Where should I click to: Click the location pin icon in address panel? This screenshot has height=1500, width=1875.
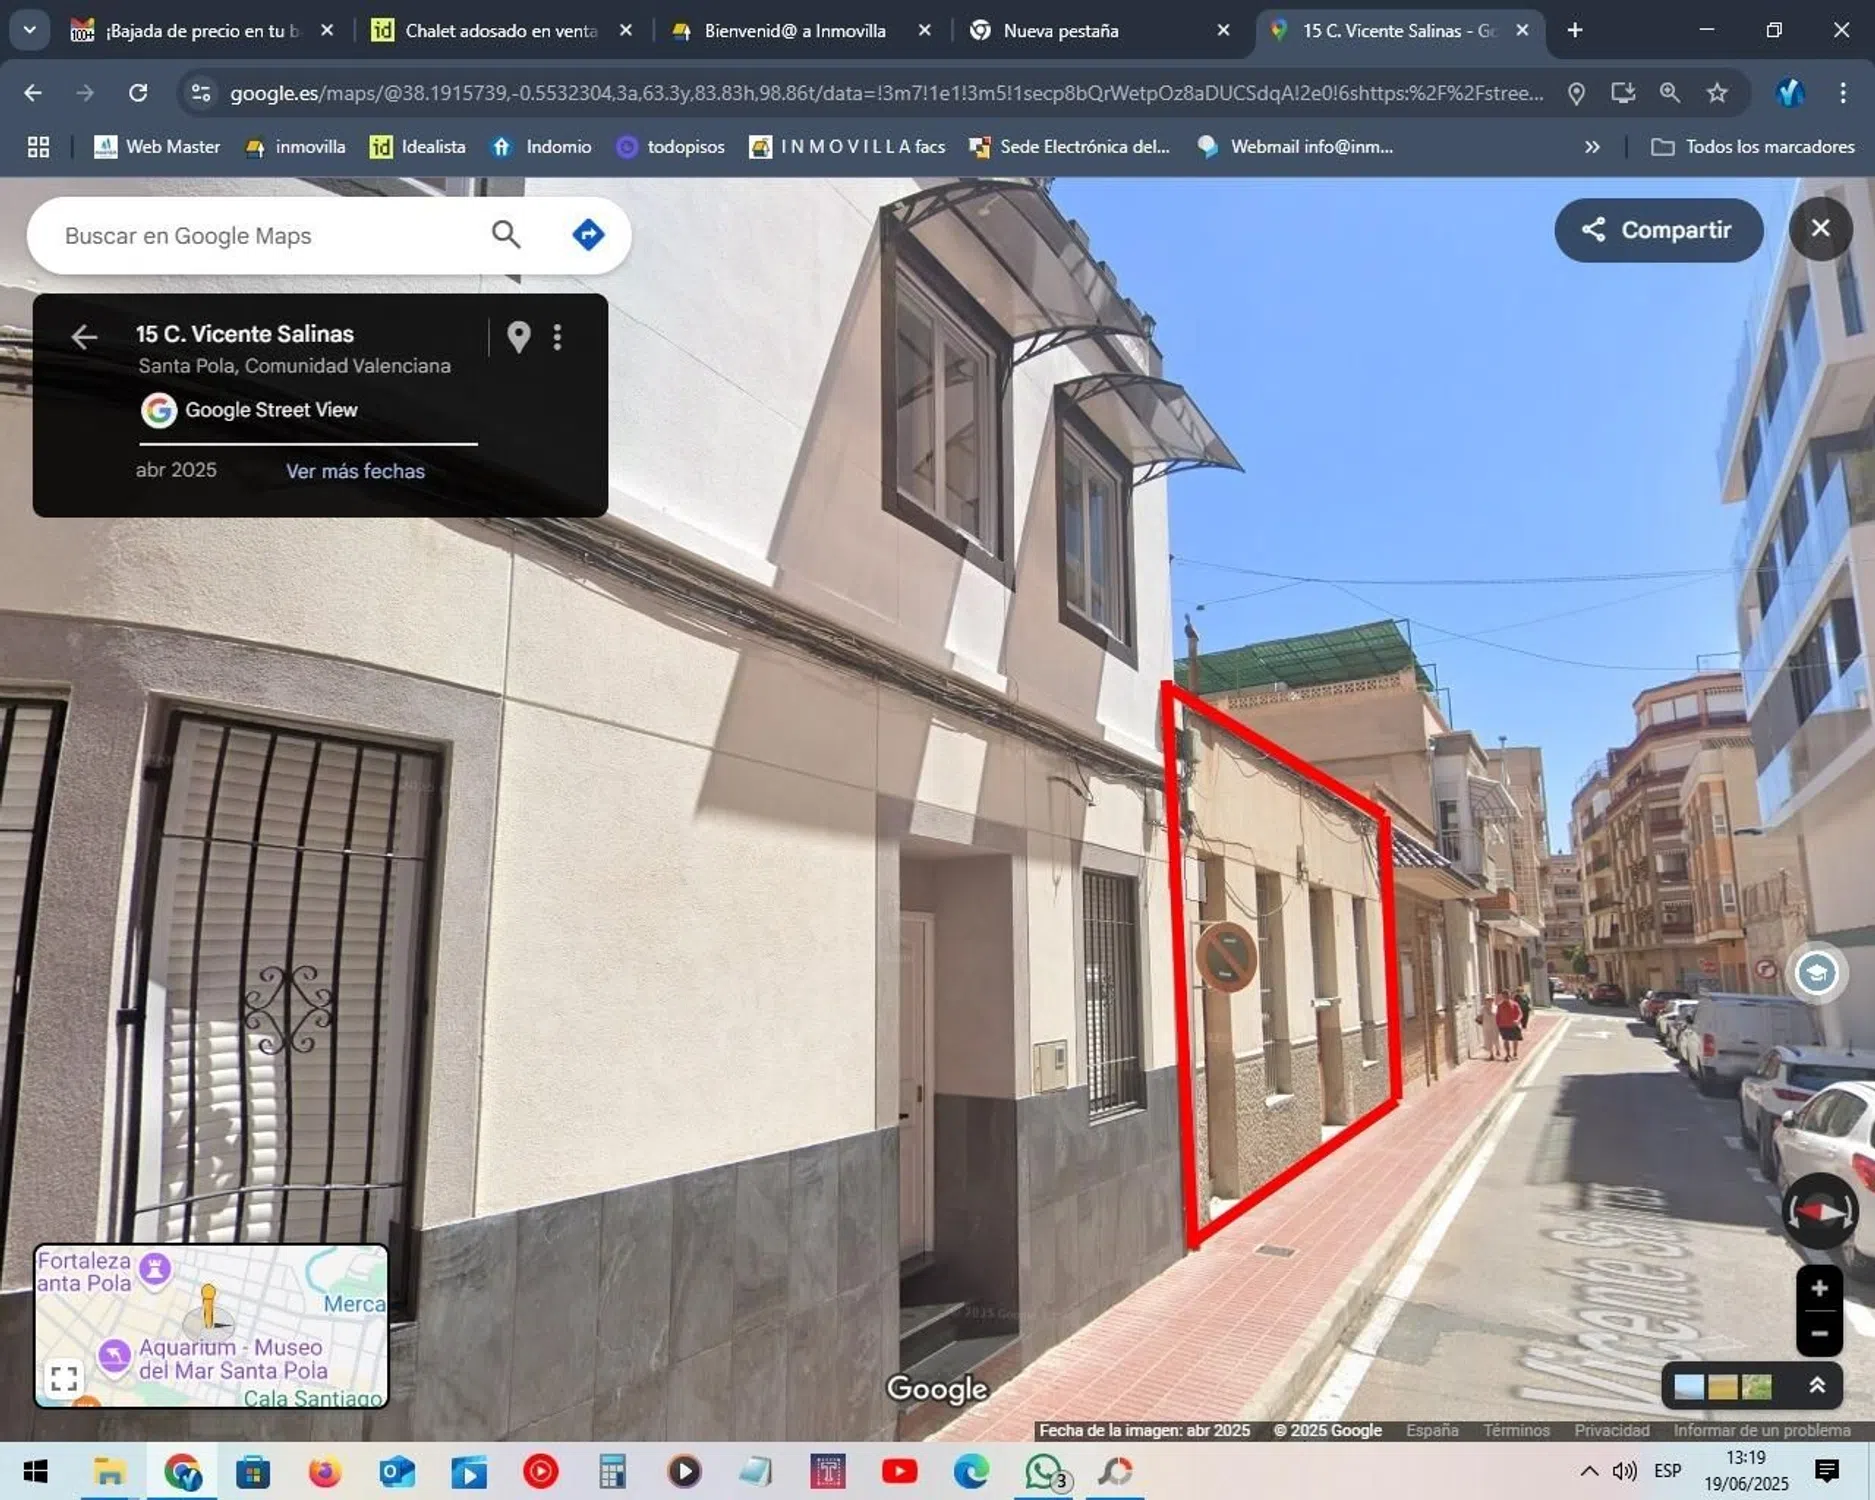click(x=518, y=337)
